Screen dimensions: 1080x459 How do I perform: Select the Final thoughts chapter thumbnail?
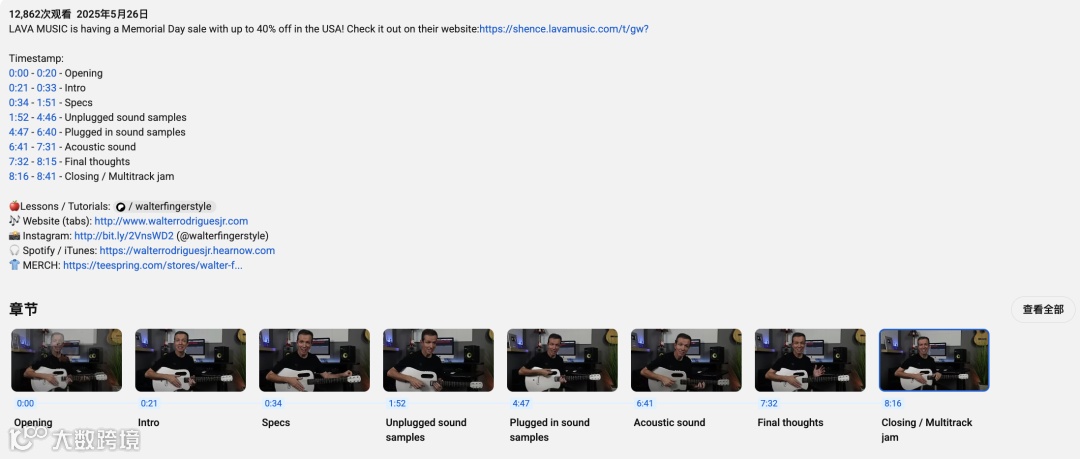[810, 360]
